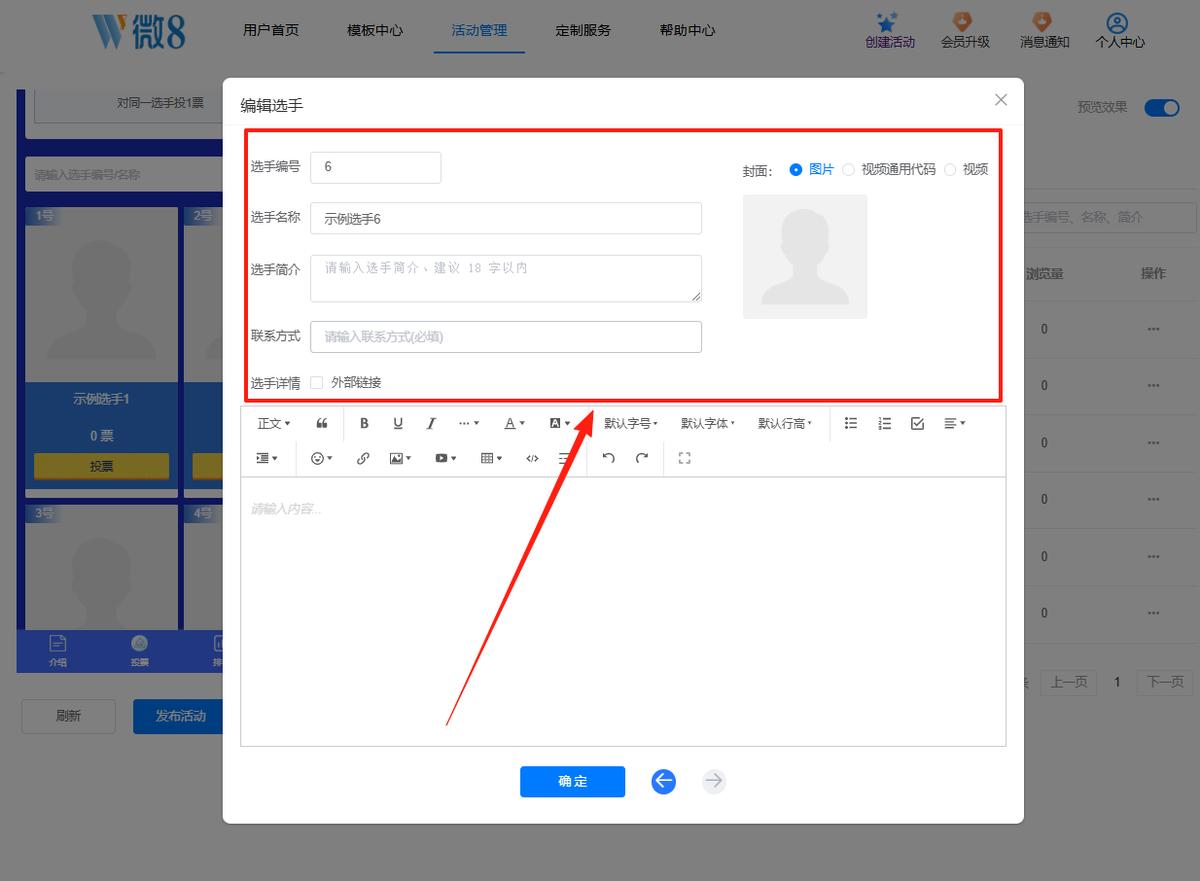Insert a code block

[532, 458]
